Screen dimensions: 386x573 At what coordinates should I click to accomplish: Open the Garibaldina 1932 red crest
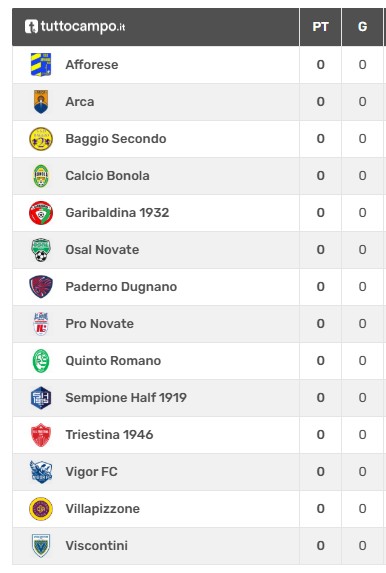pos(41,213)
